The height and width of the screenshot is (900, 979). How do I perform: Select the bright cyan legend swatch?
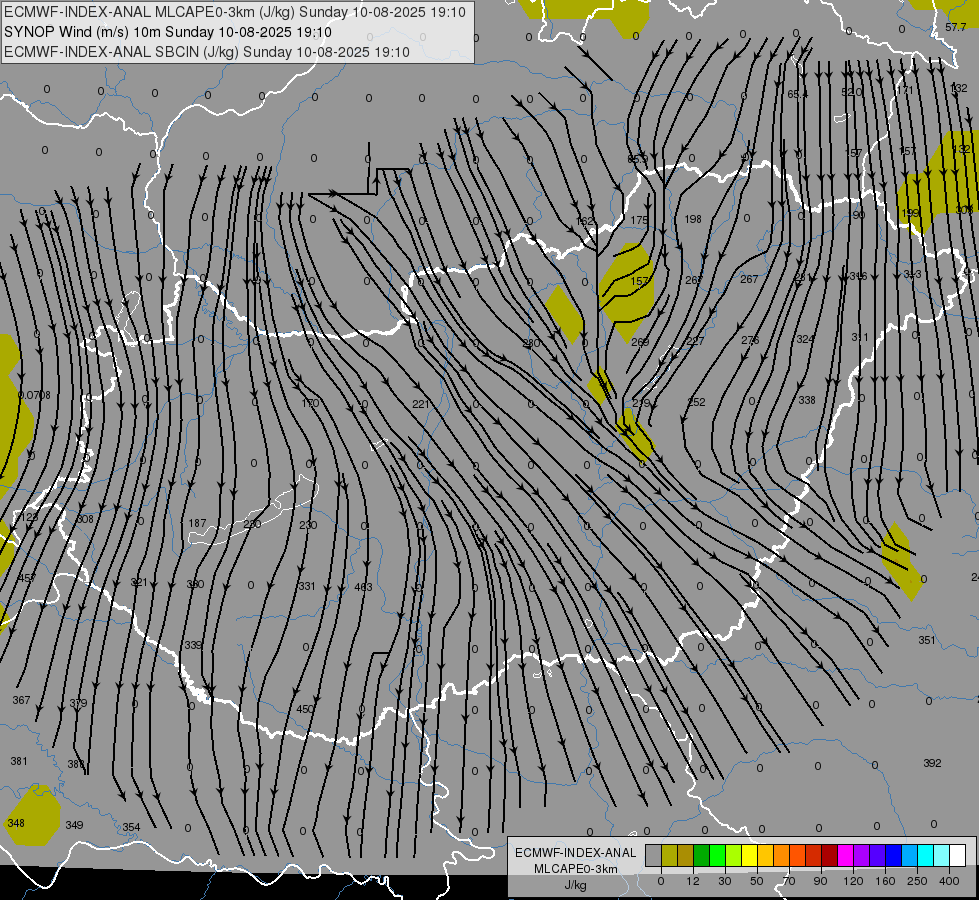(x=926, y=855)
